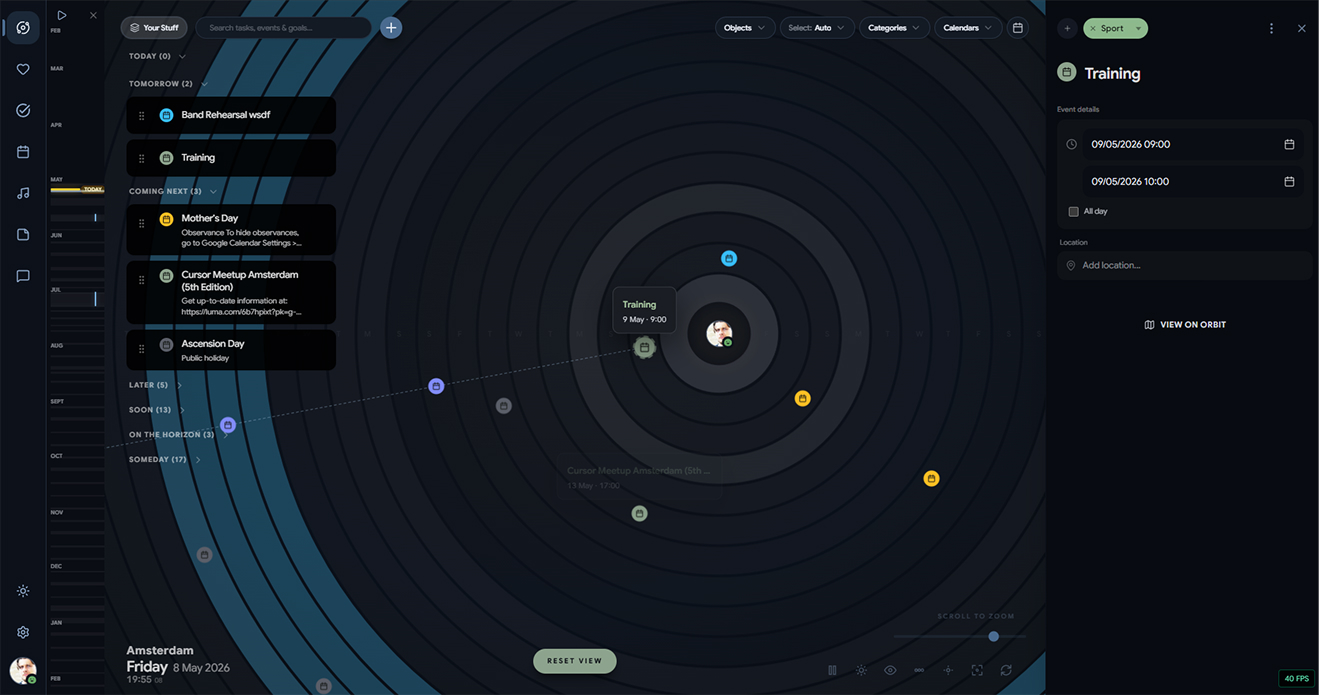The width and height of the screenshot is (1319, 695).
Task: Open the Select: Auto dropdown
Action: click(817, 28)
